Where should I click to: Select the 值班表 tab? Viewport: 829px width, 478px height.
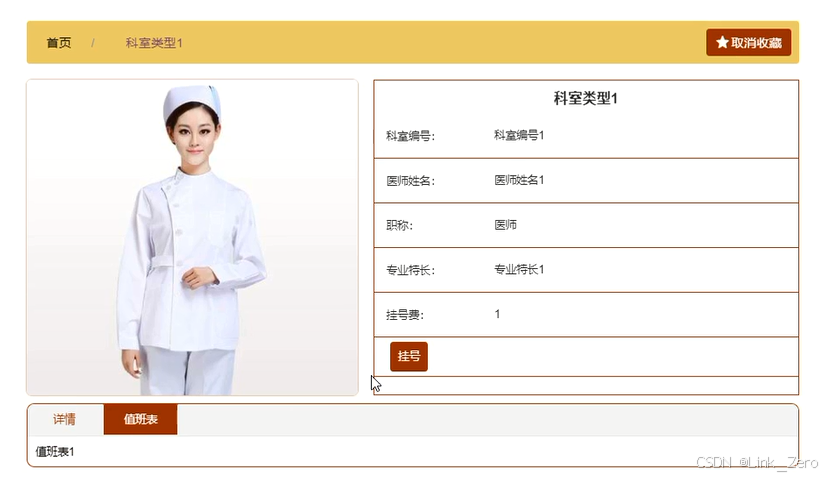[141, 419]
